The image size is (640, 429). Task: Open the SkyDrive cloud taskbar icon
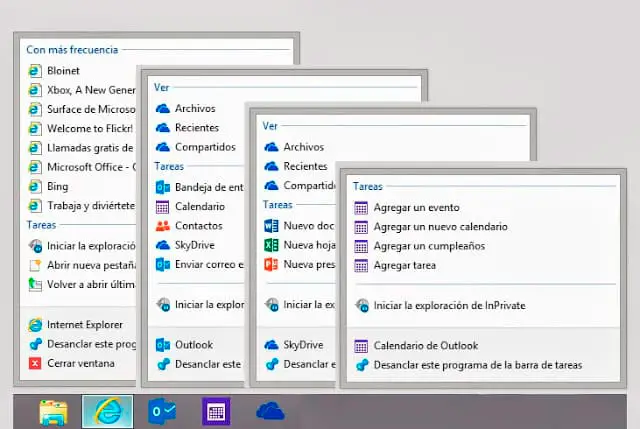pyautogui.click(x=270, y=411)
